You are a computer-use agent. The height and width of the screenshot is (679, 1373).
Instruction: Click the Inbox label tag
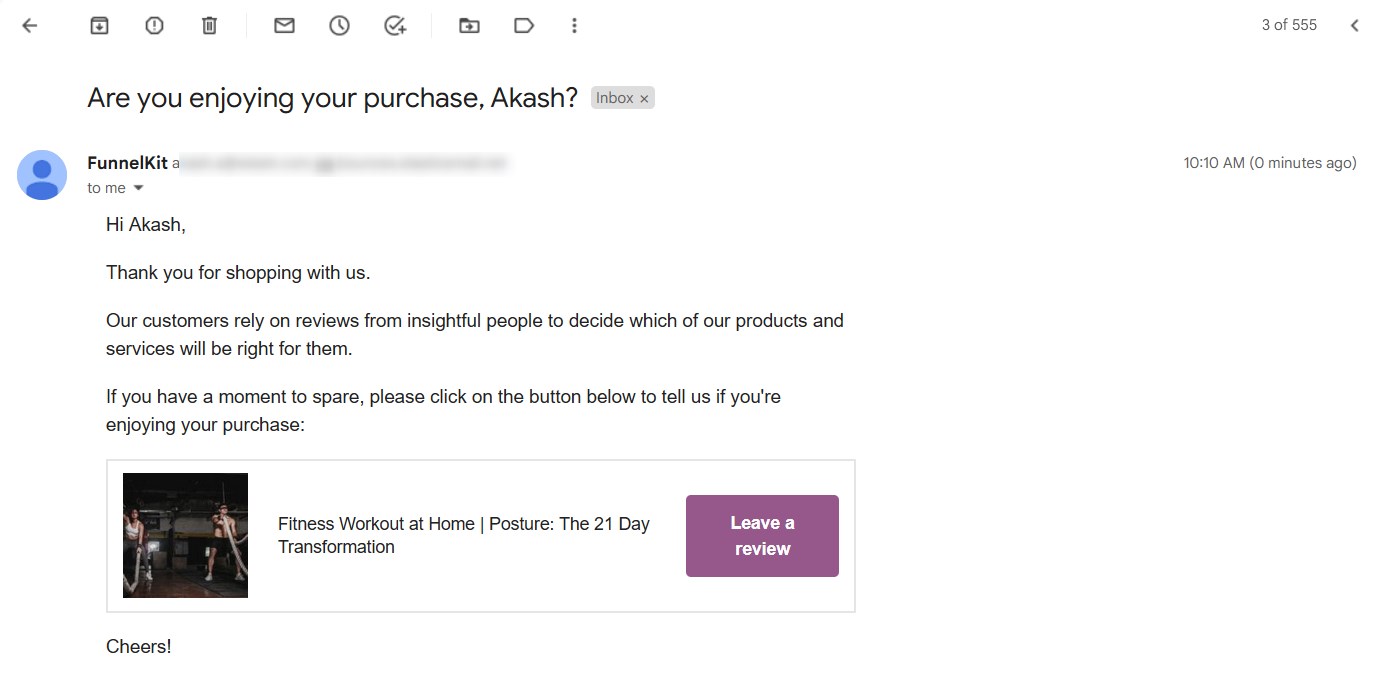(x=614, y=98)
